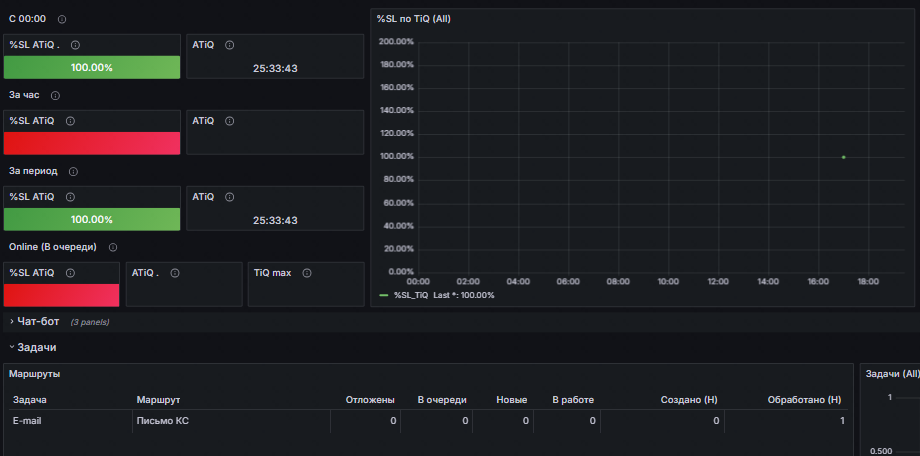920x456 pixels.
Task: Click green data point on %SL chart
Action: 843,157
